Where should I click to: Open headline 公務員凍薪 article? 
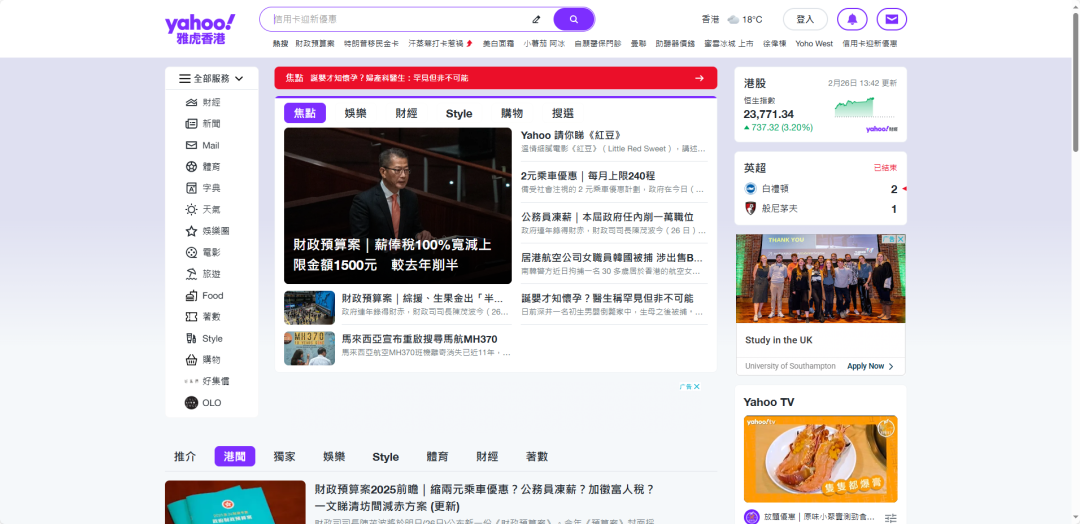(x=607, y=216)
